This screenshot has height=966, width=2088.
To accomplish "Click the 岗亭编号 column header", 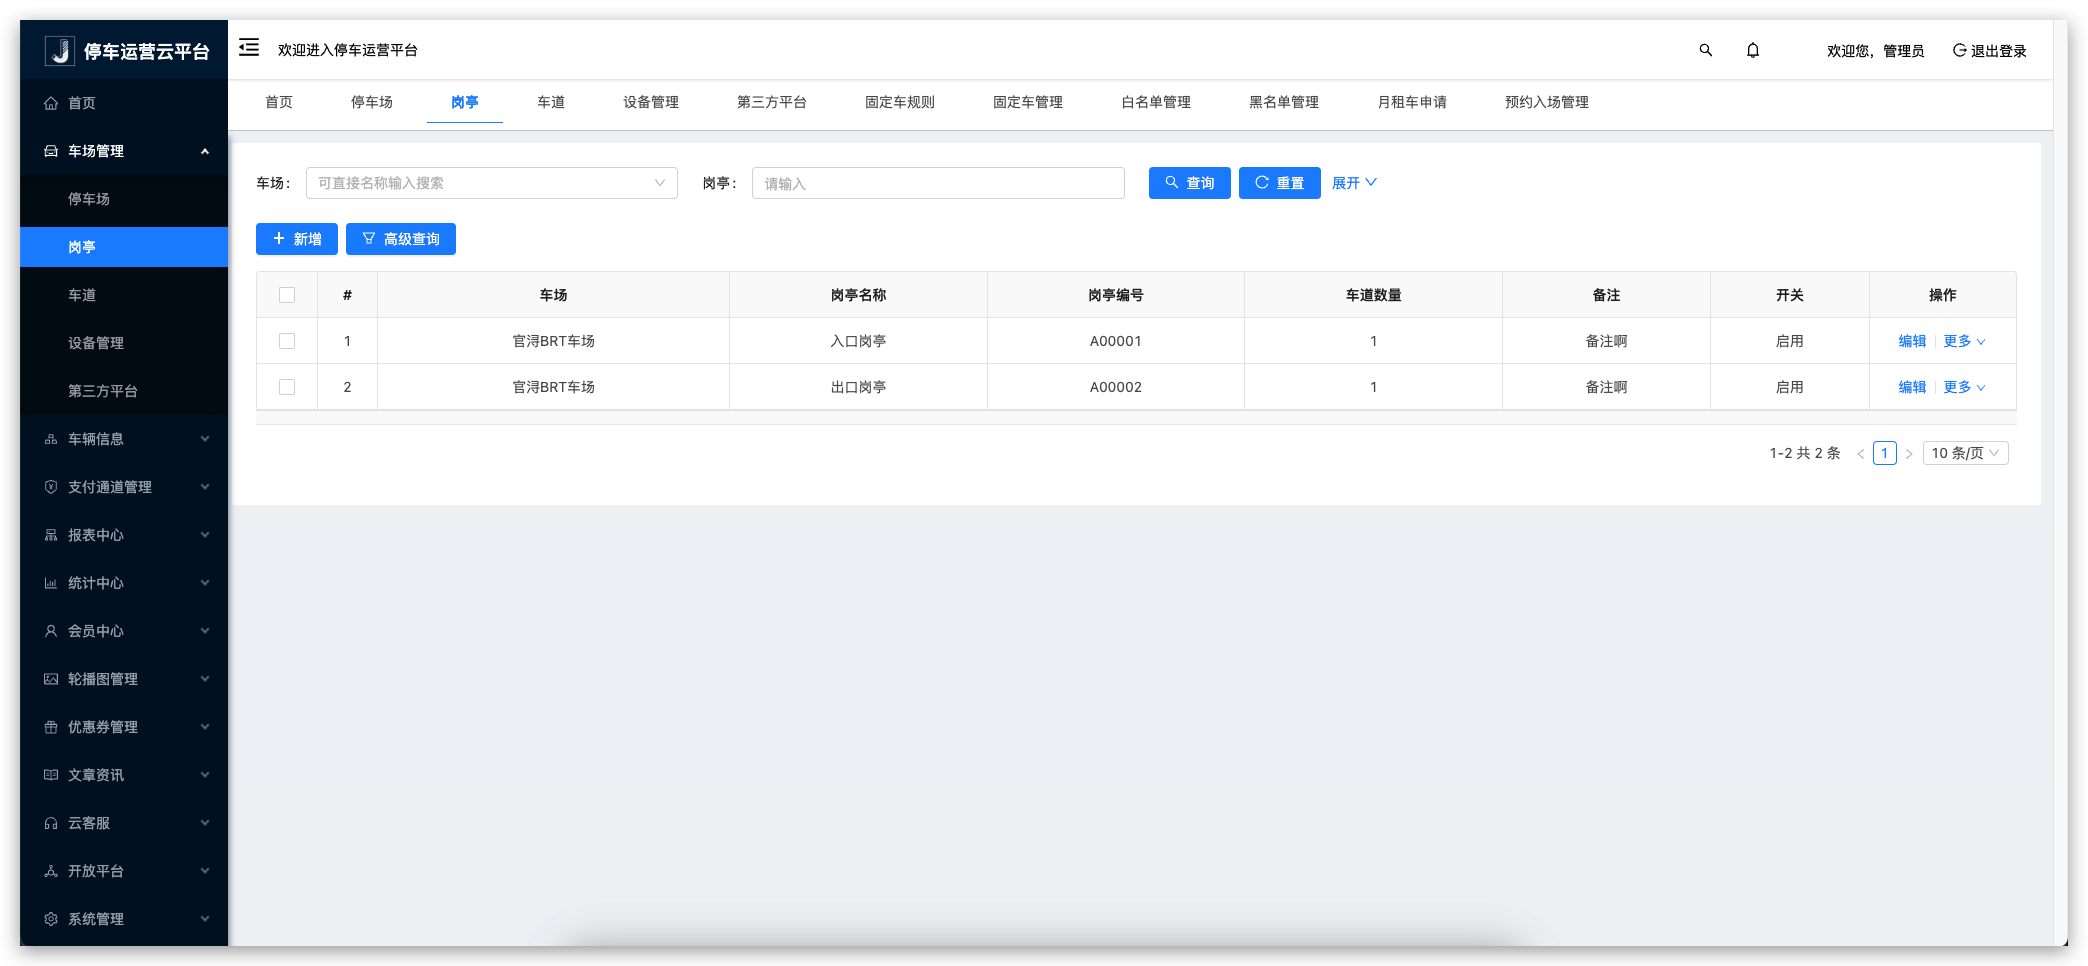I will pyautogui.click(x=1116, y=295).
